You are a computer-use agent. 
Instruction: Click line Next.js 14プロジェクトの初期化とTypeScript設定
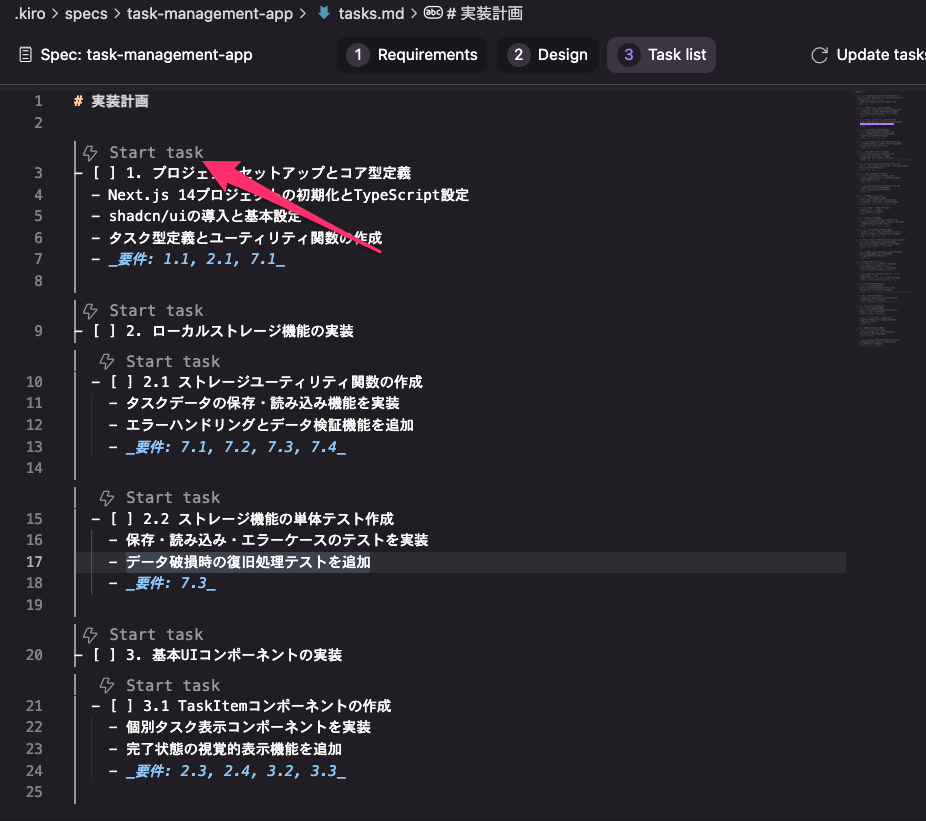click(x=288, y=195)
